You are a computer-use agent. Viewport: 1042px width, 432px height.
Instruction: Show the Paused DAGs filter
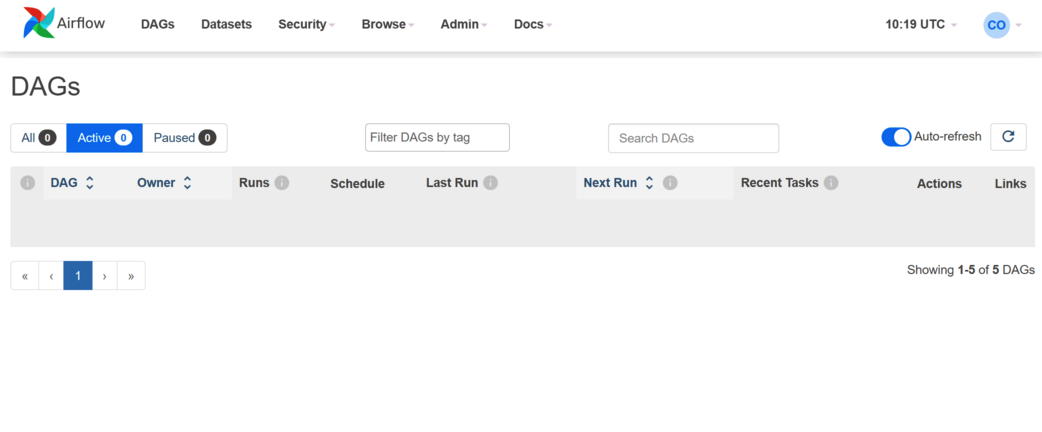(x=185, y=138)
